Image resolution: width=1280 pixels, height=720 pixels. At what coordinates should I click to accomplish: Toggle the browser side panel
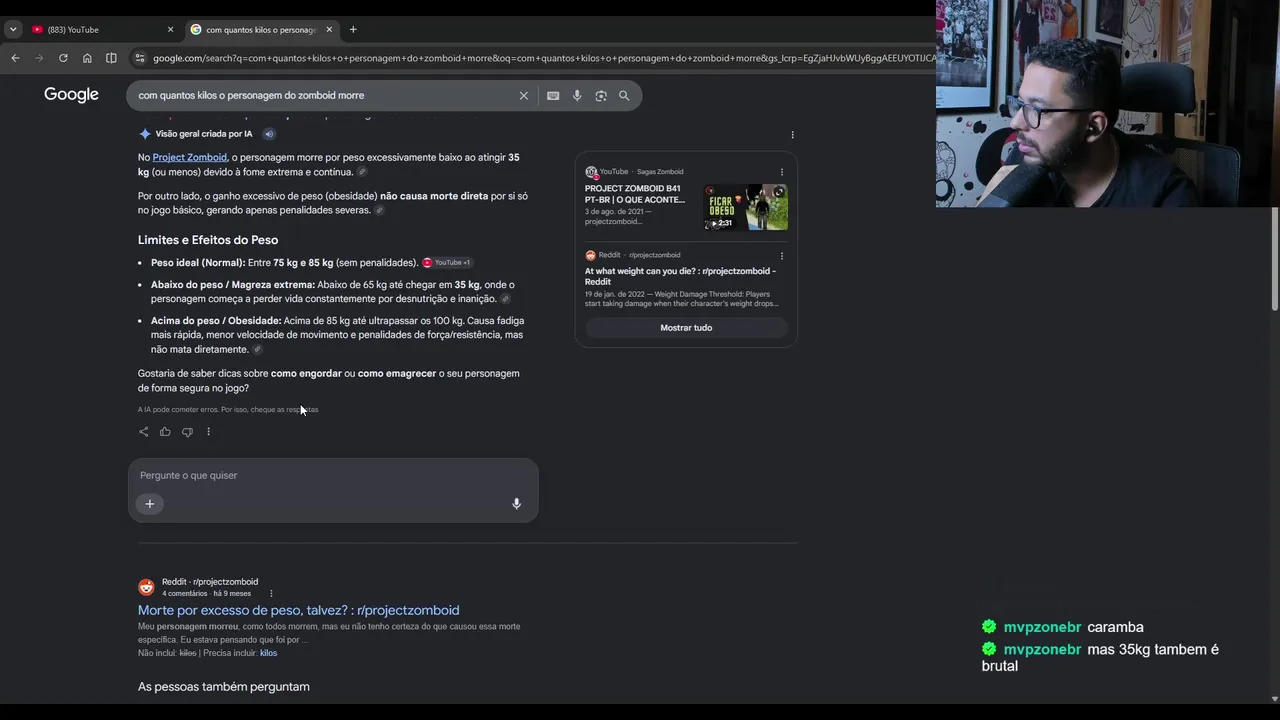click(111, 58)
